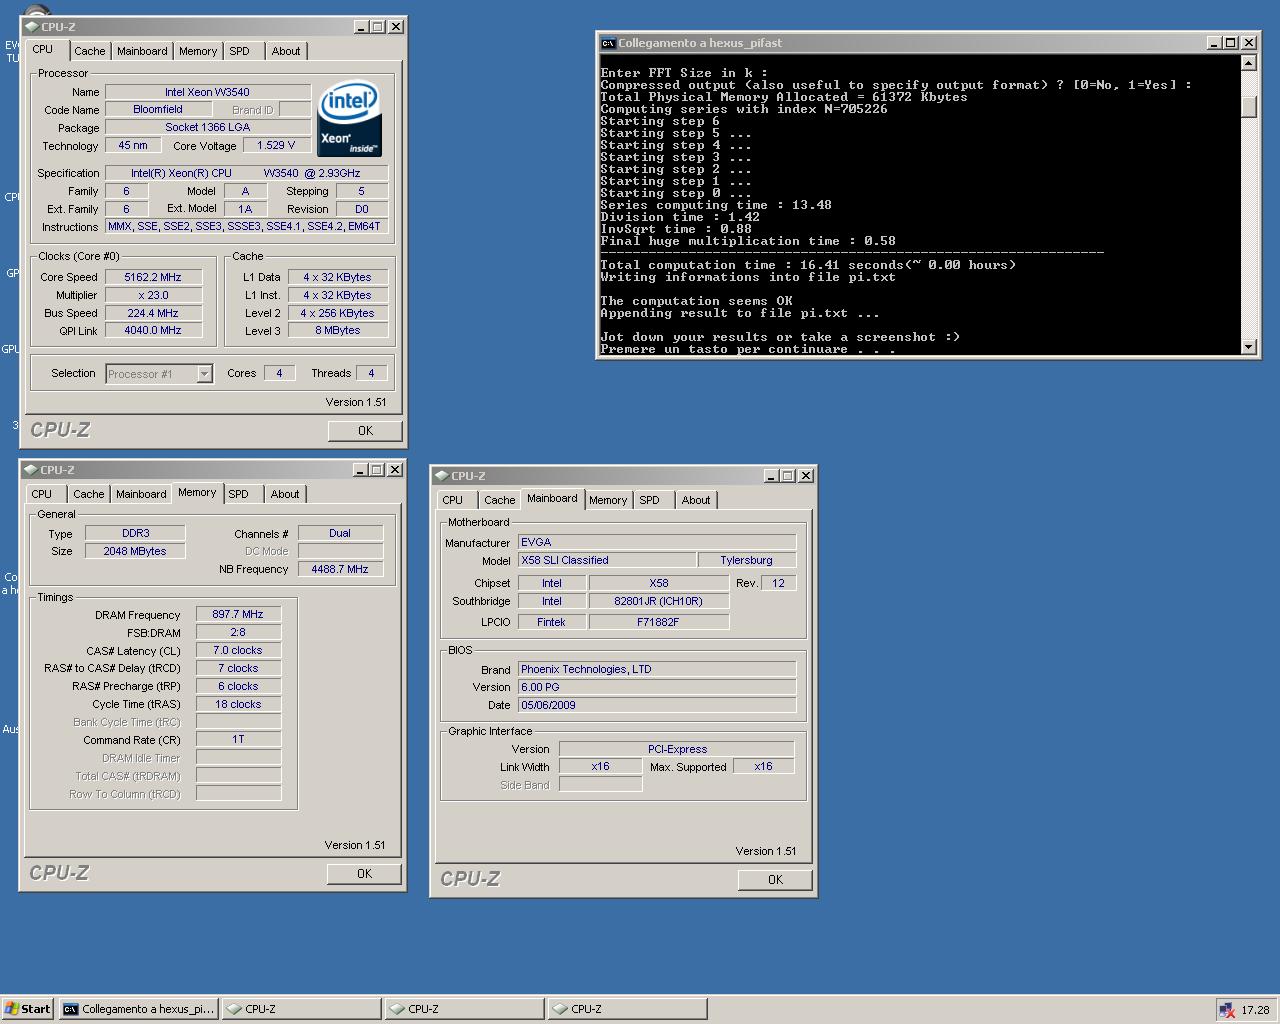The width and height of the screenshot is (1280, 1024).
Task: Click OK in the CPU tab window
Action: pyautogui.click(x=365, y=431)
